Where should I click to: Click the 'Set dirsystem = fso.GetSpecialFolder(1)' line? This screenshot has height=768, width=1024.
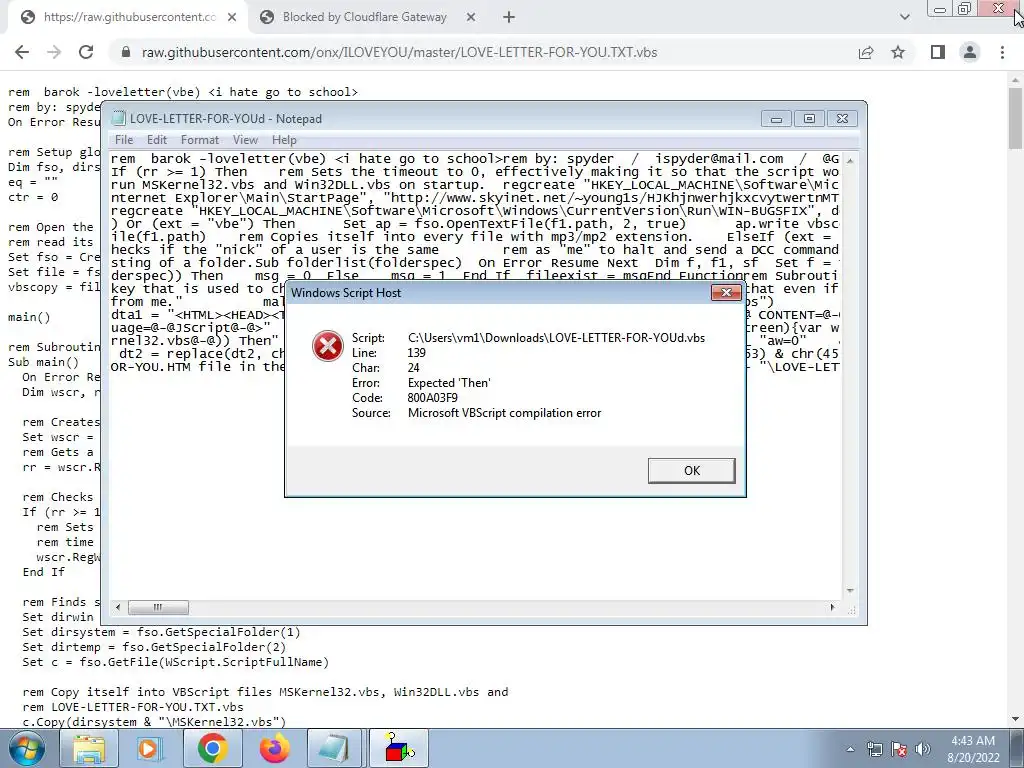(161, 632)
